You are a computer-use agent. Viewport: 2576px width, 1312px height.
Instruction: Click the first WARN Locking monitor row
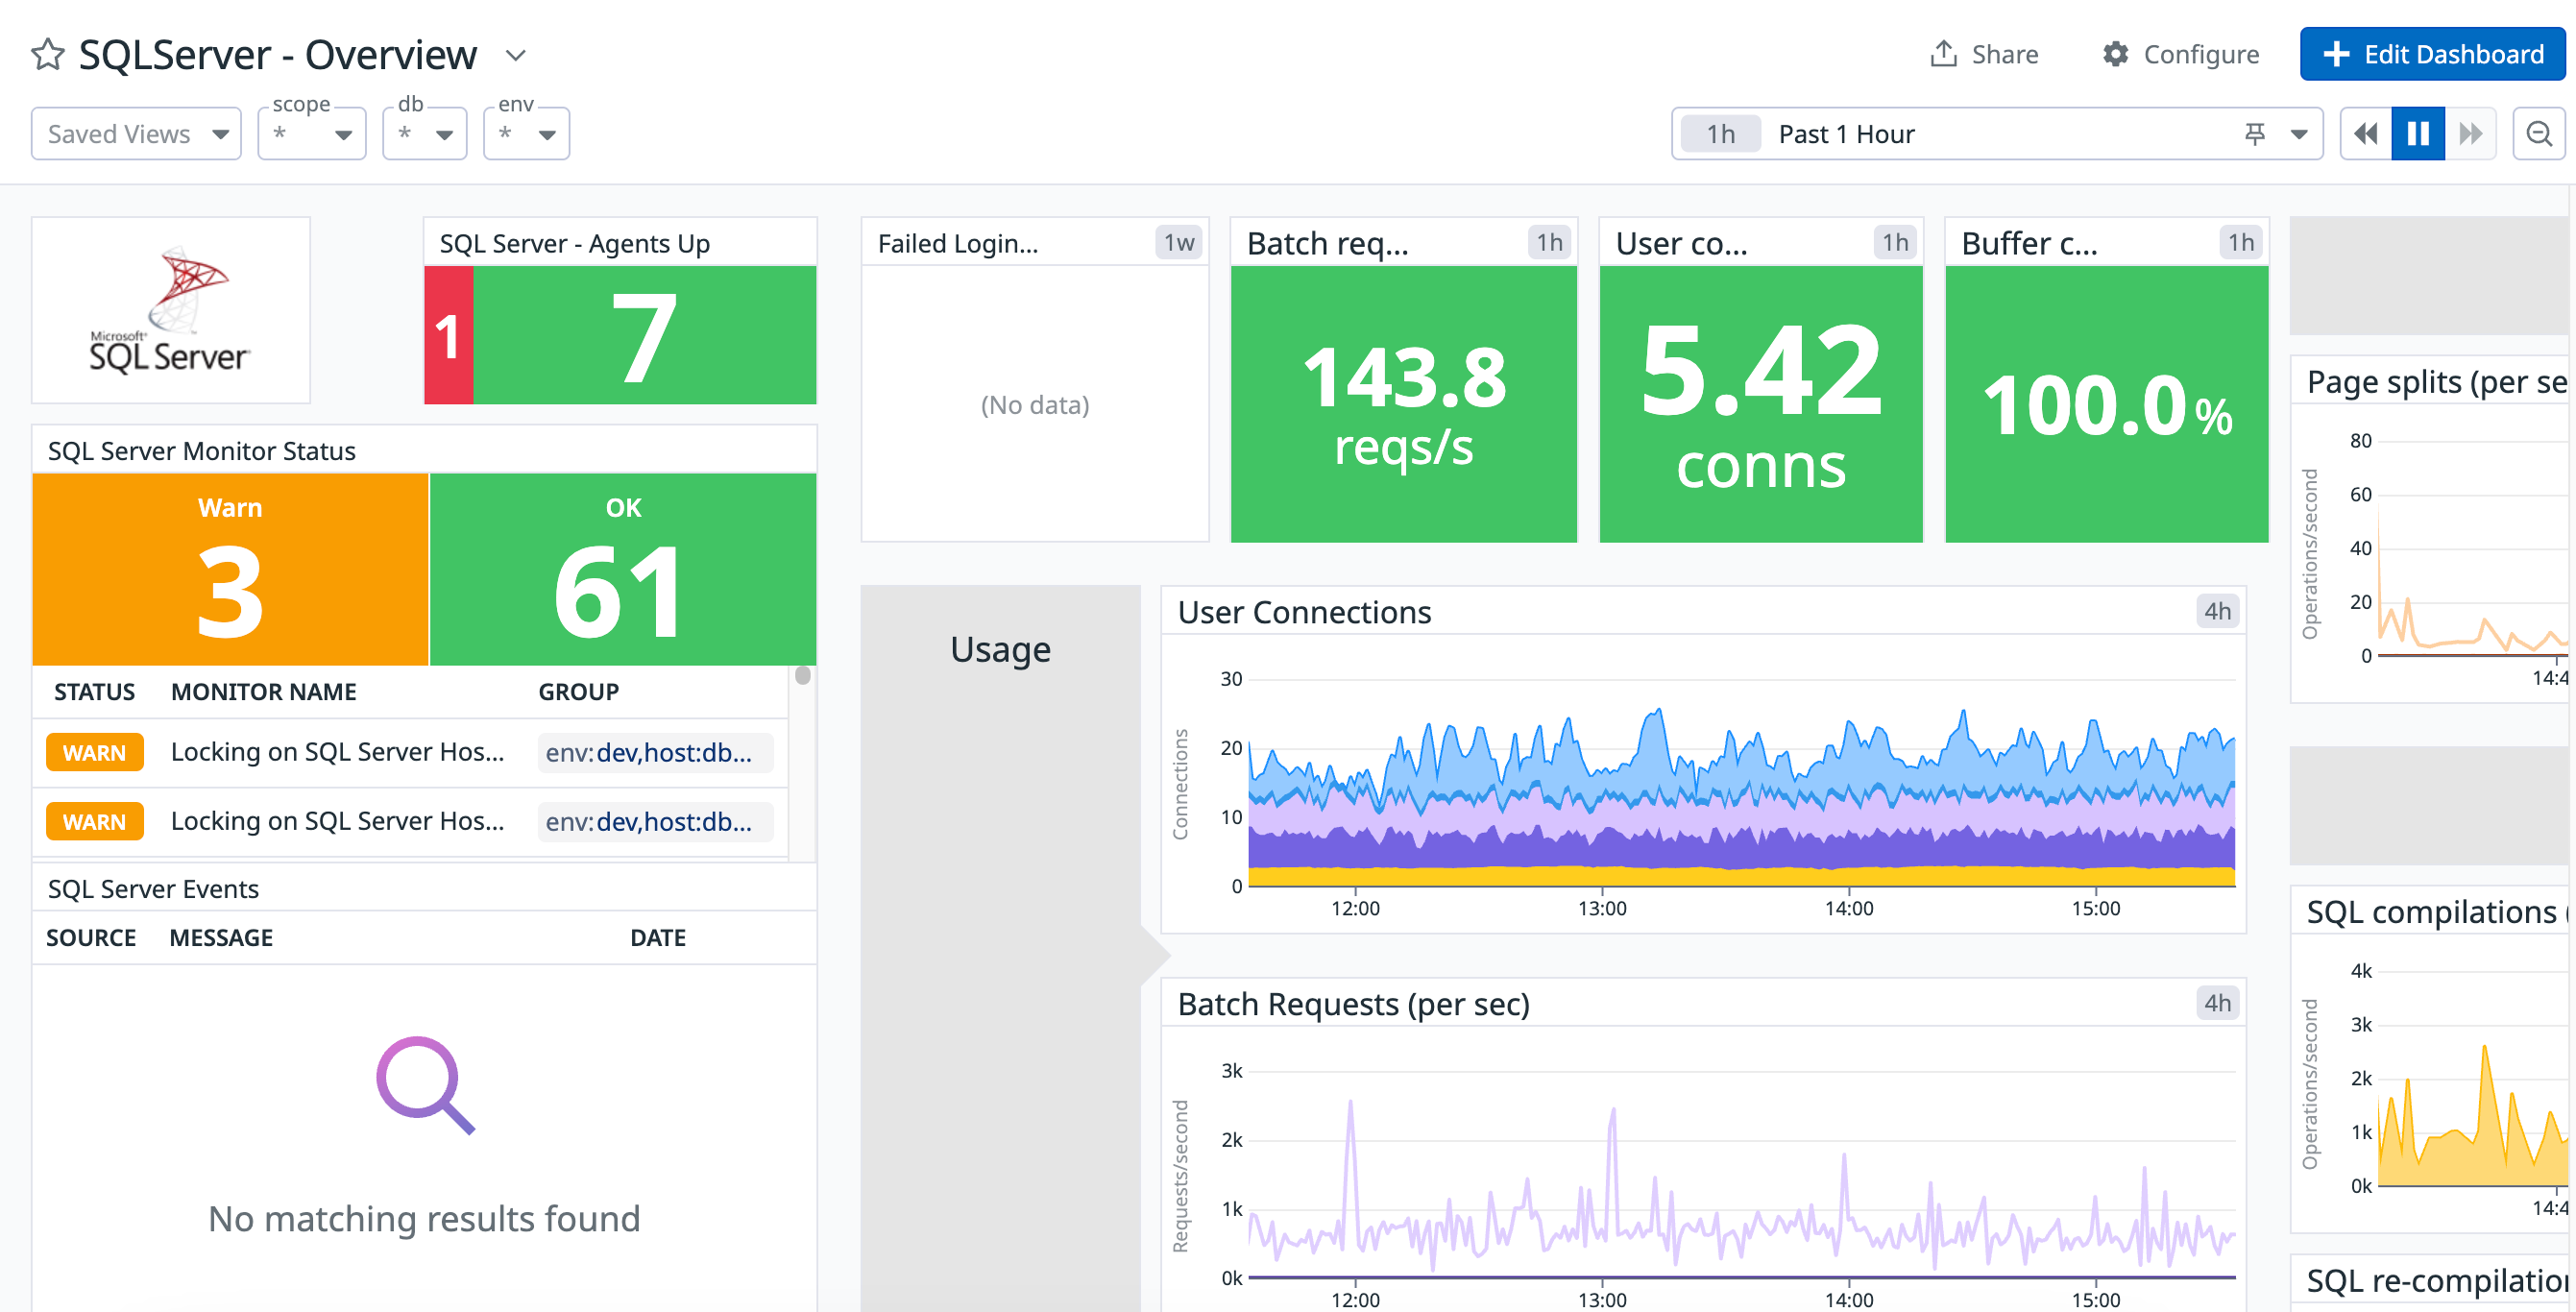pyautogui.click(x=337, y=752)
